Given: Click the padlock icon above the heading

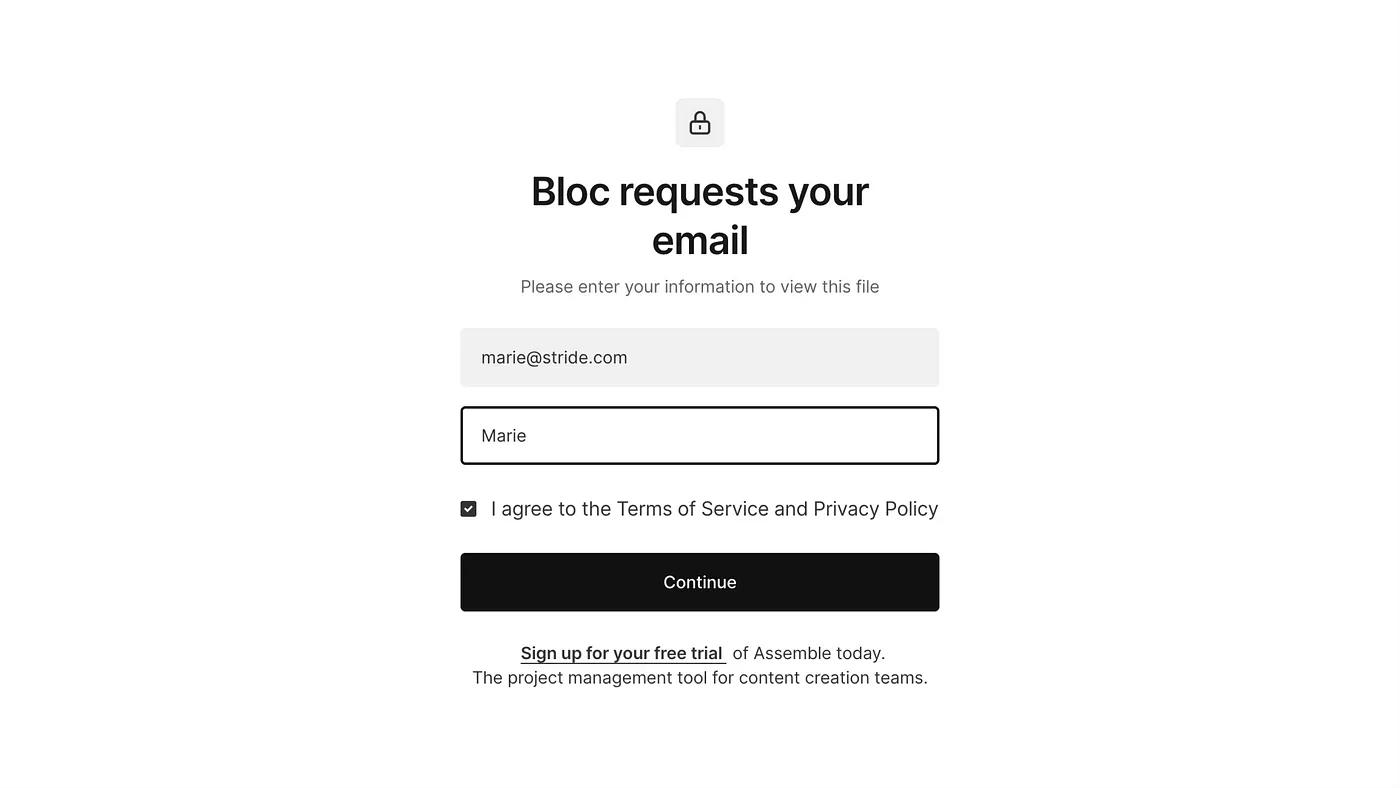Looking at the screenshot, I should [700, 123].
